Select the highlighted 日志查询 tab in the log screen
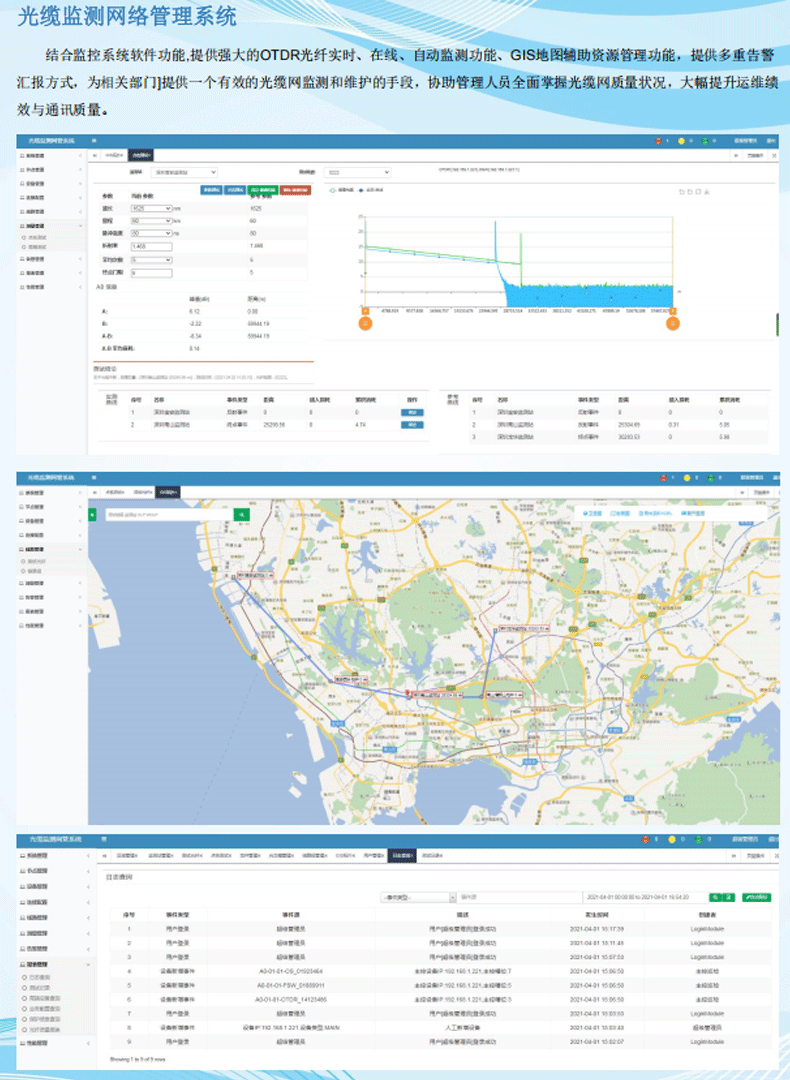This screenshot has width=790, height=1080. pos(402,855)
